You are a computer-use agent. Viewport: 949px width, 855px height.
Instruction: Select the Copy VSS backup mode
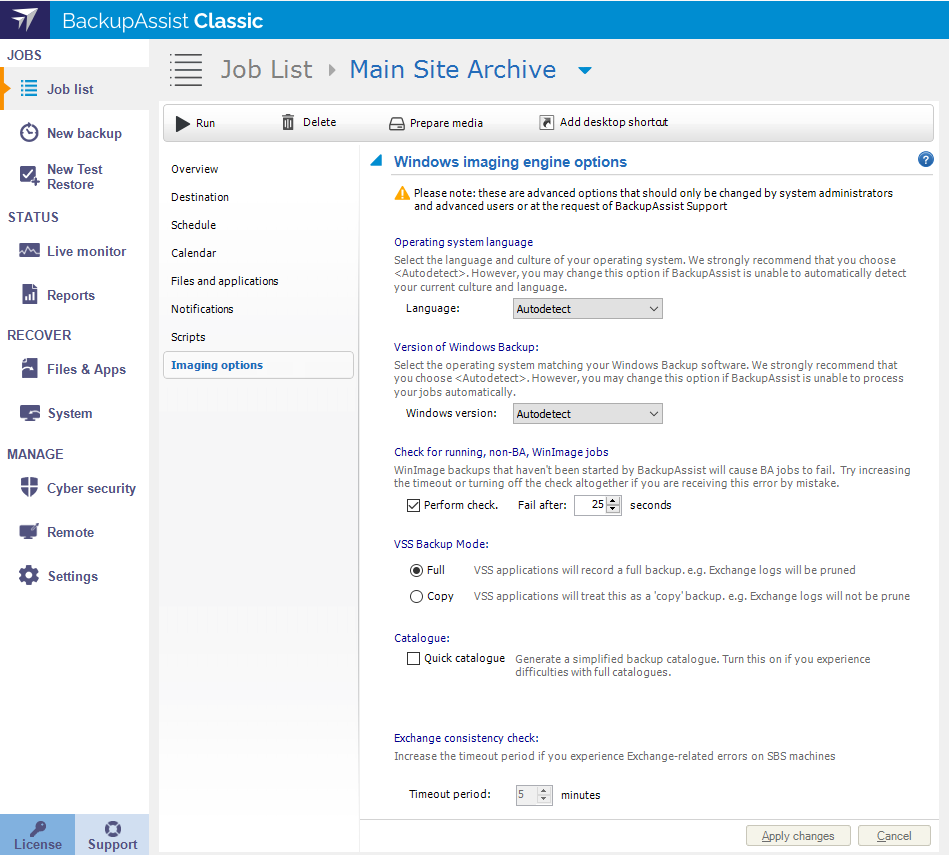(416, 596)
